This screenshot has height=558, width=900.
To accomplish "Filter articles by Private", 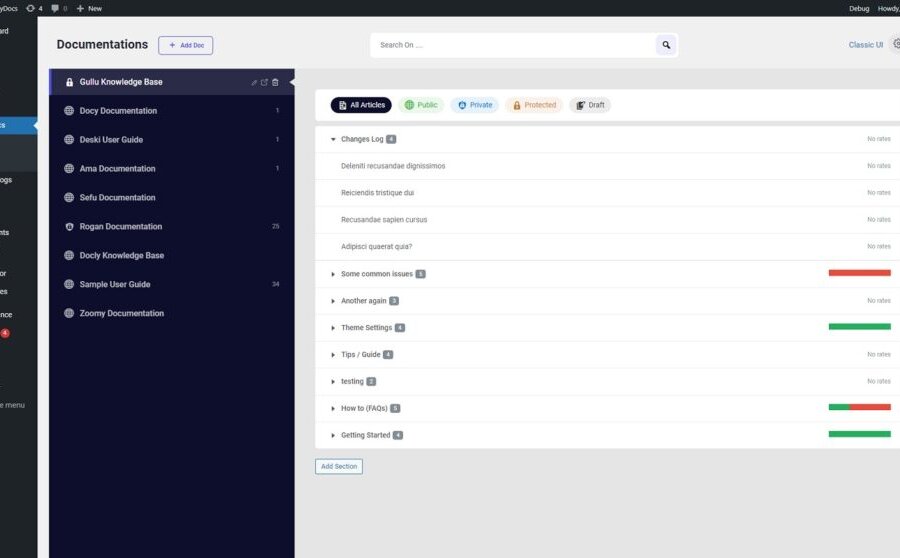I will click(475, 105).
